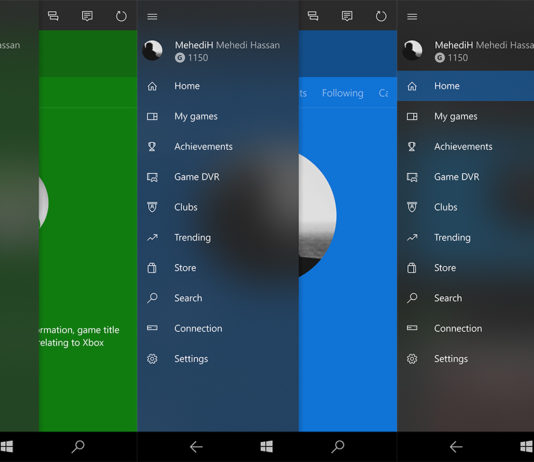Tap search button below green screen

tap(78, 446)
